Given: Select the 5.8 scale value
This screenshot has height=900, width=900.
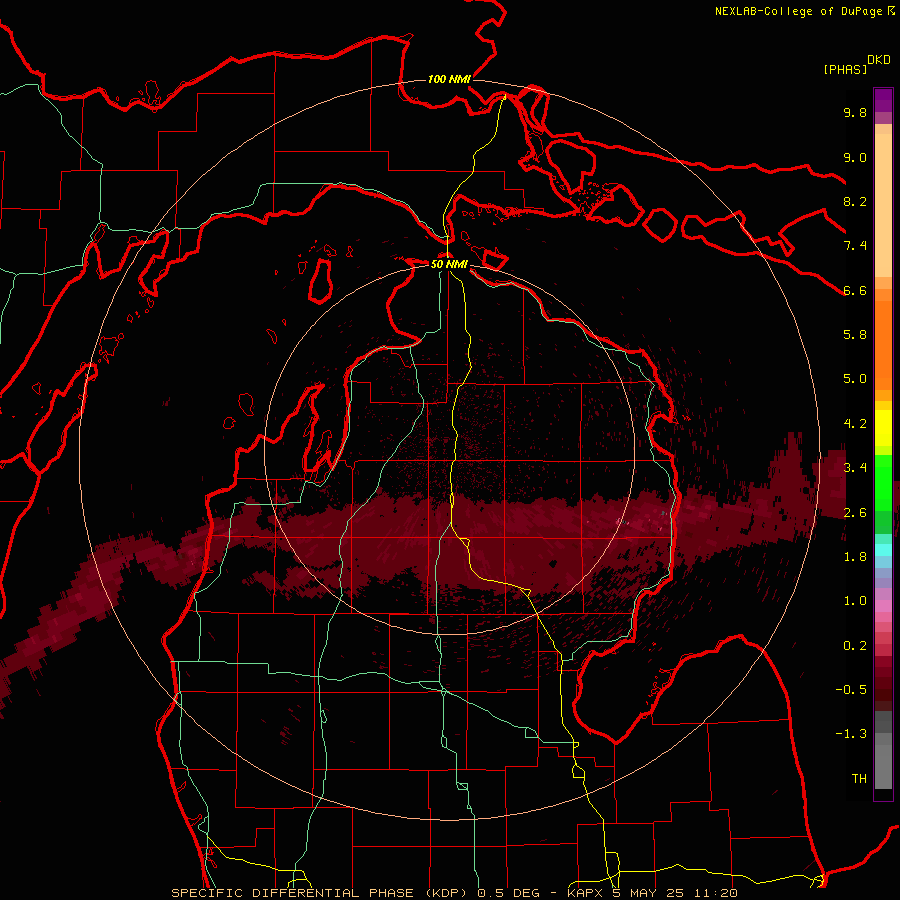Looking at the screenshot, I should (x=855, y=334).
